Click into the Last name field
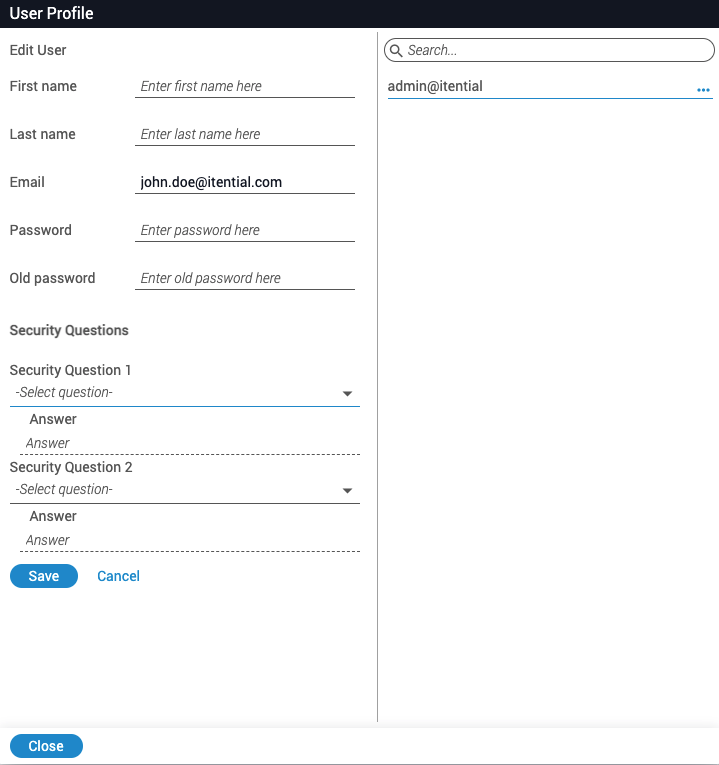 coord(245,135)
